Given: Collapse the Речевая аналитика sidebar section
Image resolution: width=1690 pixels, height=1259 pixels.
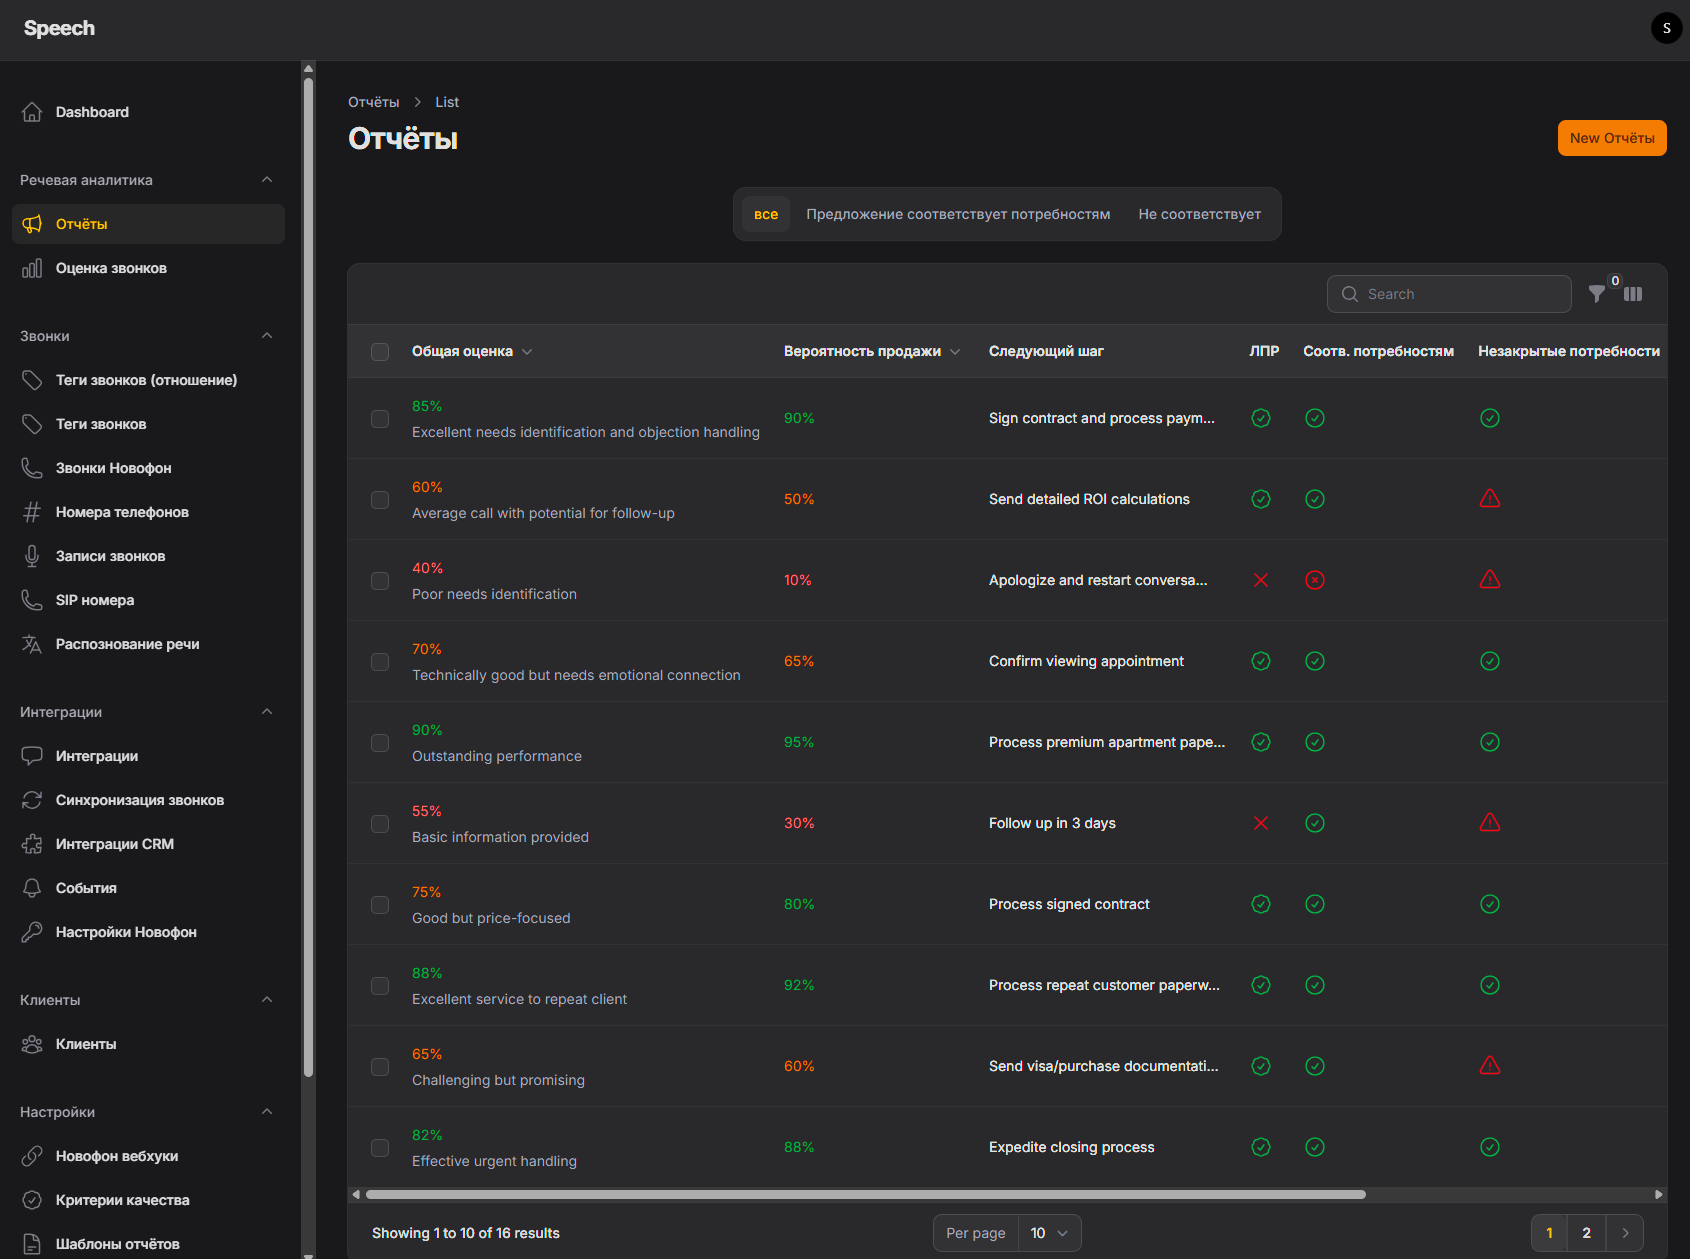Looking at the screenshot, I should click(267, 180).
